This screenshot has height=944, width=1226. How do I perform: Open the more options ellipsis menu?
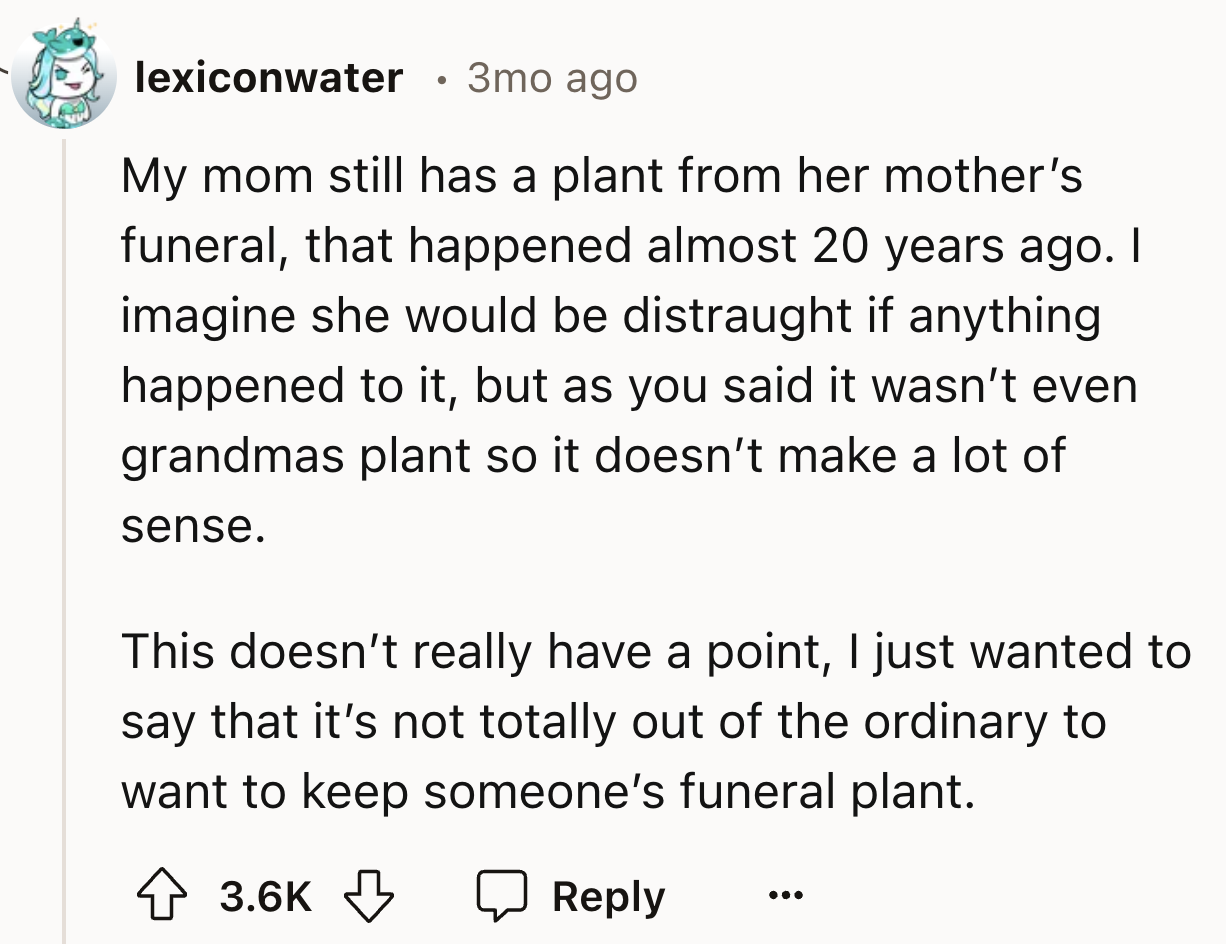point(786,896)
